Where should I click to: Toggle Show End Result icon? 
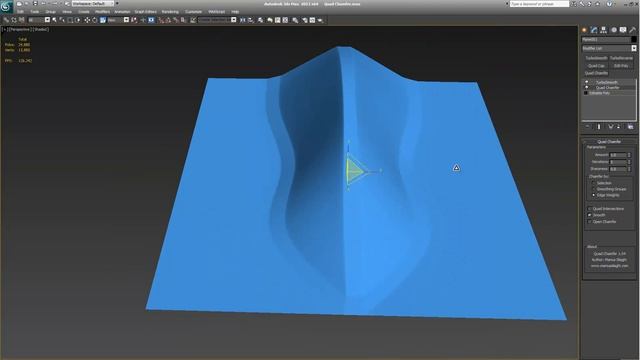(x=599, y=127)
